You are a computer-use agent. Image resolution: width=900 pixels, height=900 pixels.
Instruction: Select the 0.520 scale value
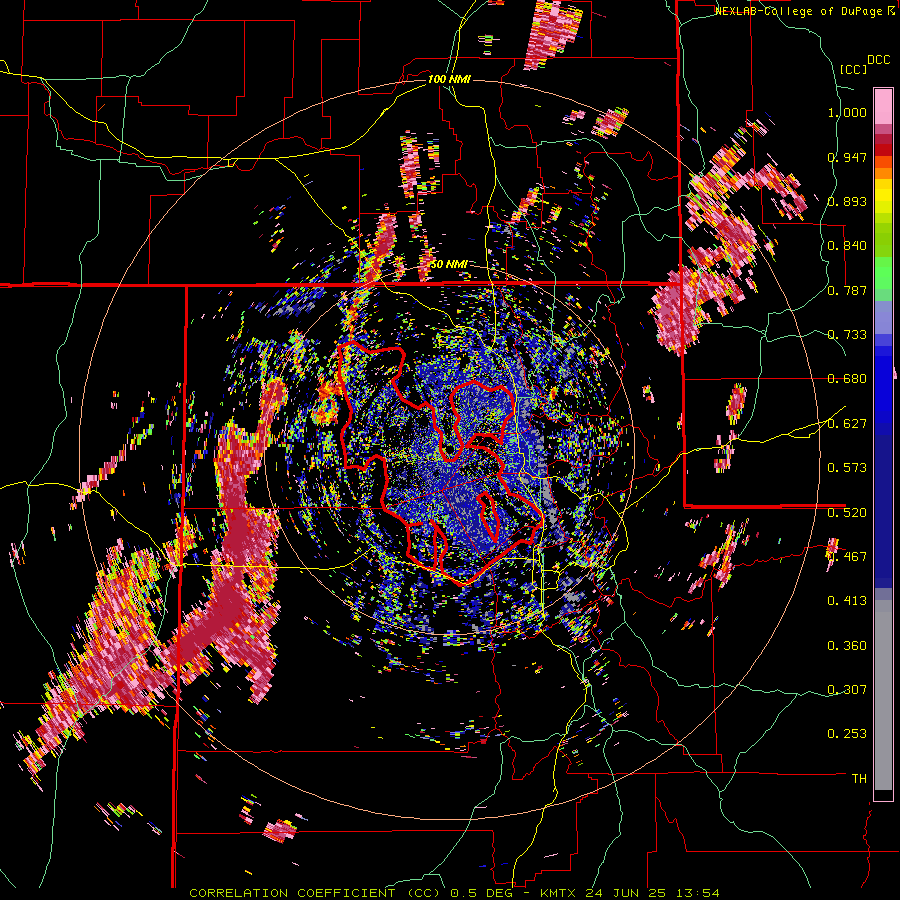pos(847,512)
